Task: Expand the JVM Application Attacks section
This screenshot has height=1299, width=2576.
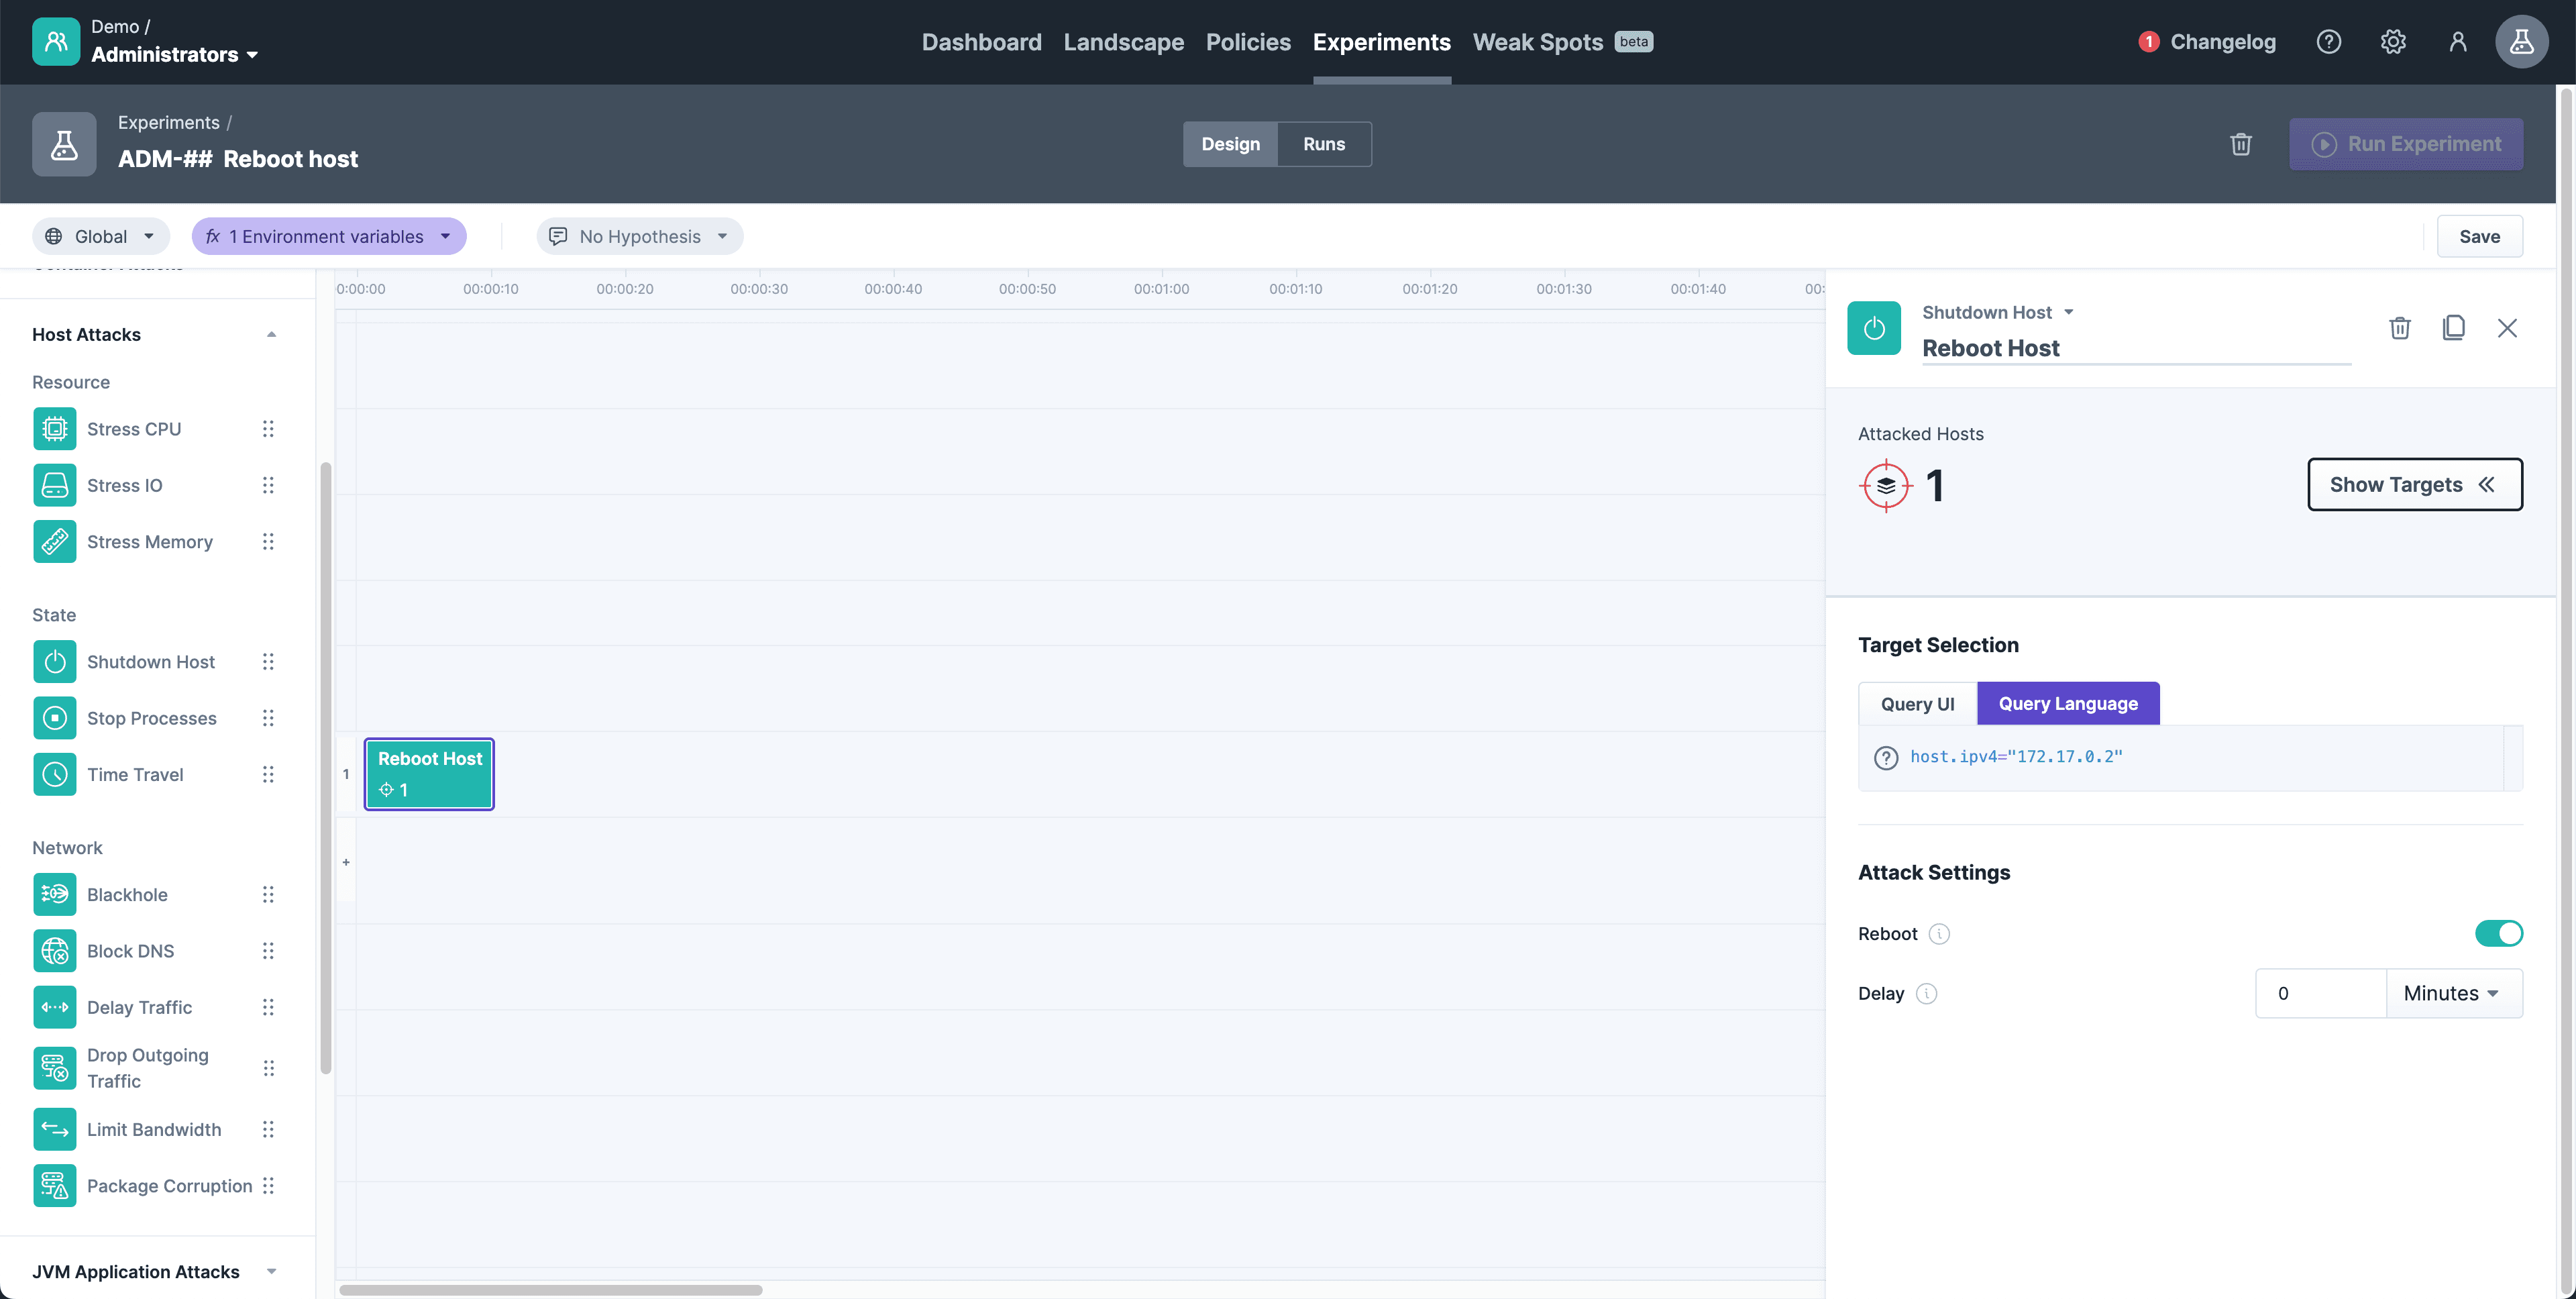Action: [x=271, y=1271]
